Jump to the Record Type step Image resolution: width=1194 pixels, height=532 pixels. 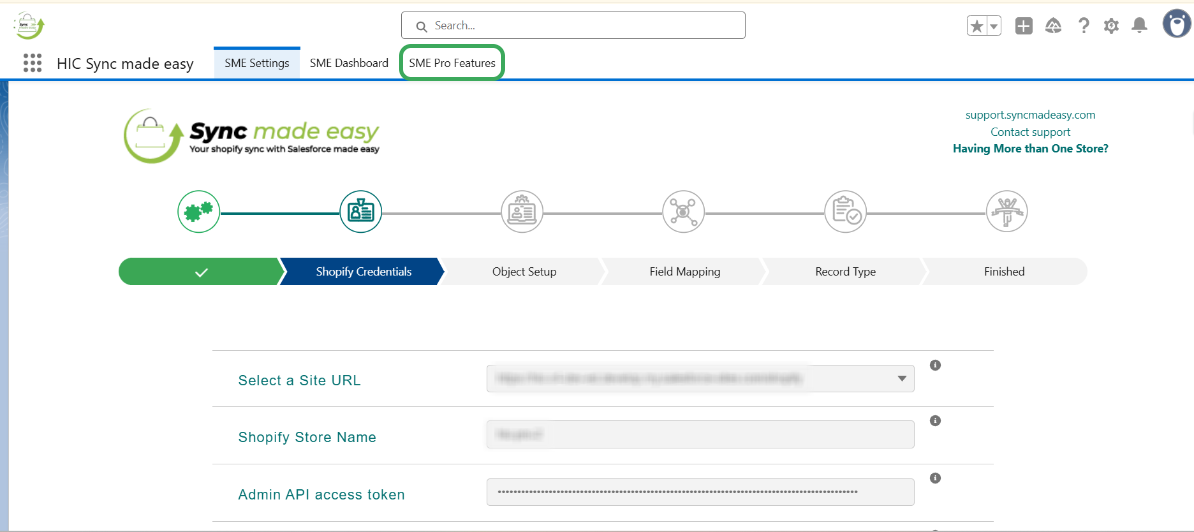click(845, 272)
